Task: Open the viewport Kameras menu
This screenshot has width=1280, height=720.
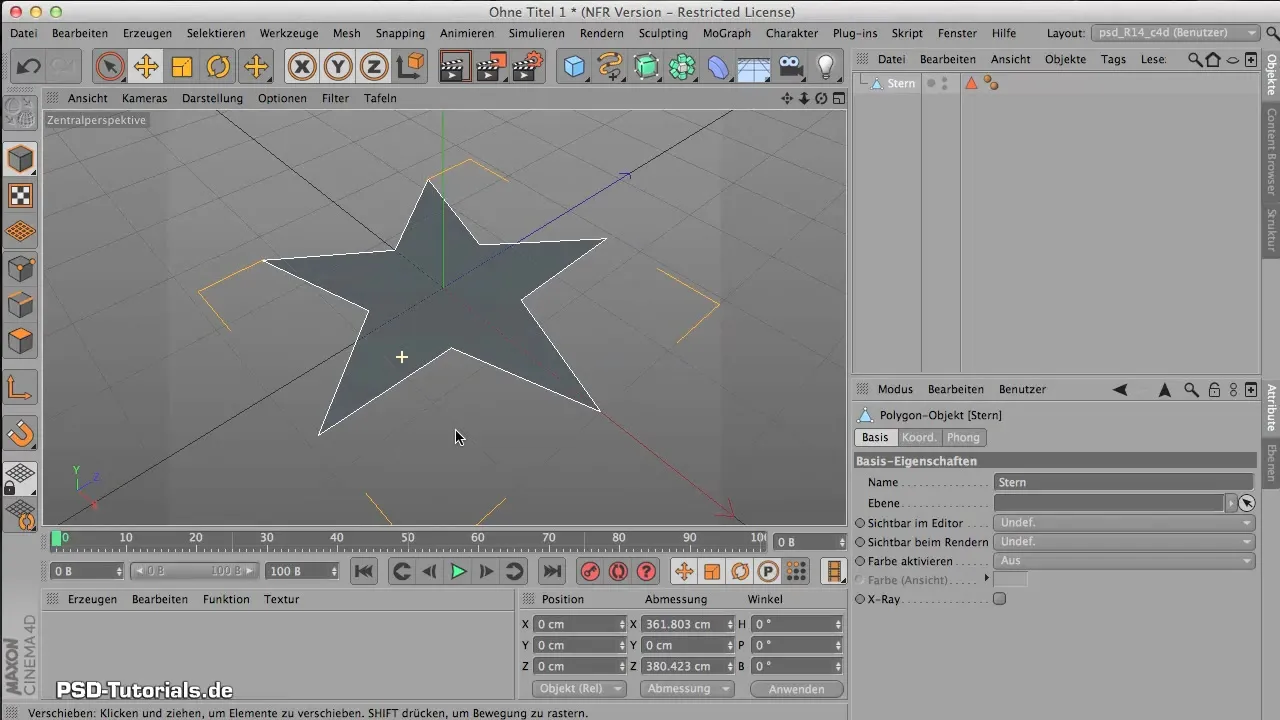Action: [x=144, y=98]
